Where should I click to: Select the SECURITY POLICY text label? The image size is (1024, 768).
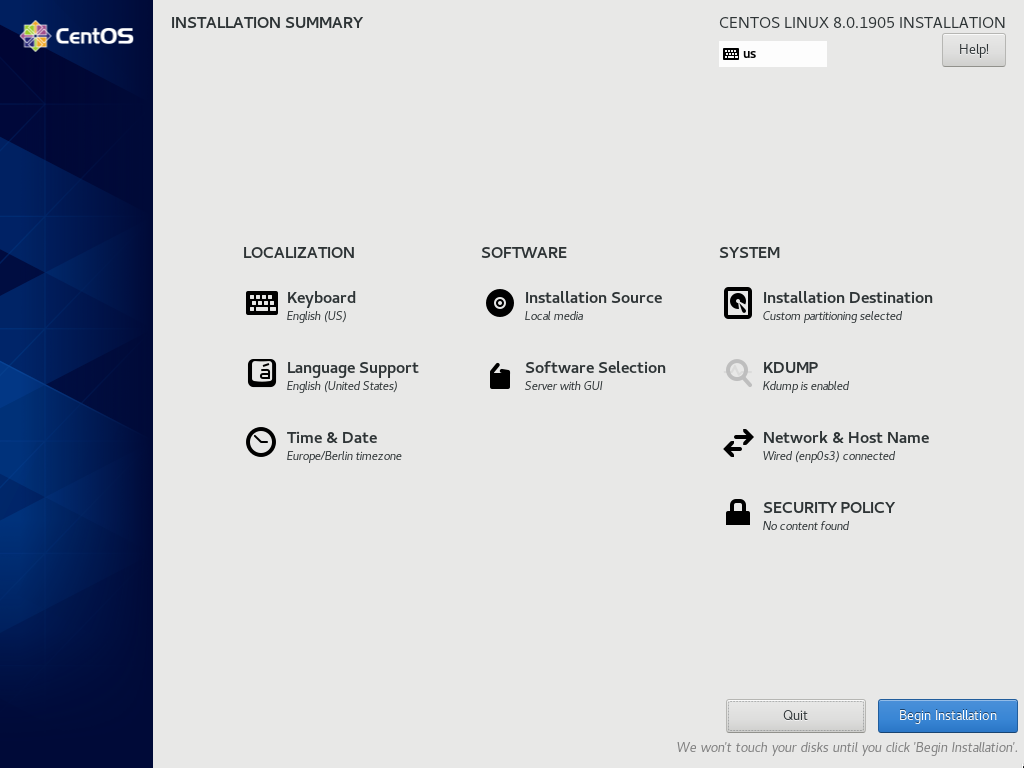828,508
